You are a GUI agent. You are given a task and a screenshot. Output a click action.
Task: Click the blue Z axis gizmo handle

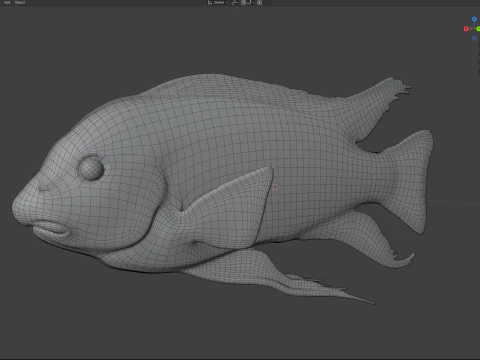pos(474,19)
